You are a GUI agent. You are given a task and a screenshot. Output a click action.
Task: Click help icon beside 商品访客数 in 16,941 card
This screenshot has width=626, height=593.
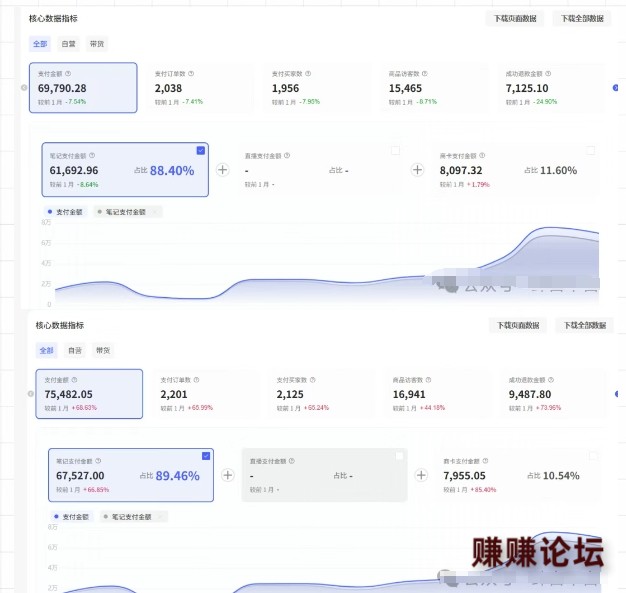pos(428,380)
